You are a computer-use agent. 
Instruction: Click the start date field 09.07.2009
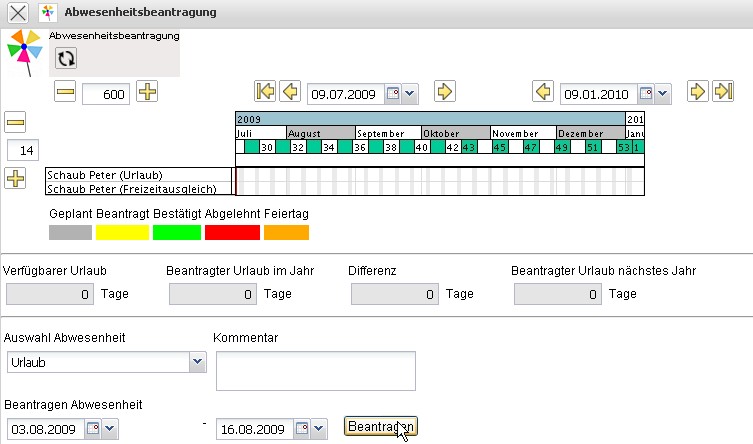(345, 94)
